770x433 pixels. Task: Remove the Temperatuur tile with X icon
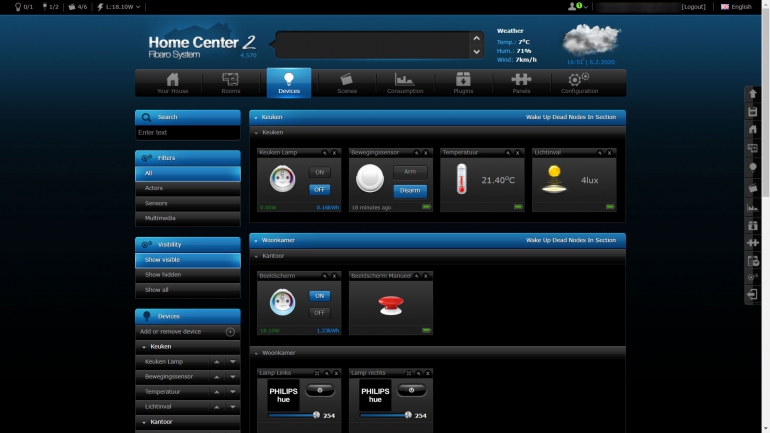tap(519, 153)
